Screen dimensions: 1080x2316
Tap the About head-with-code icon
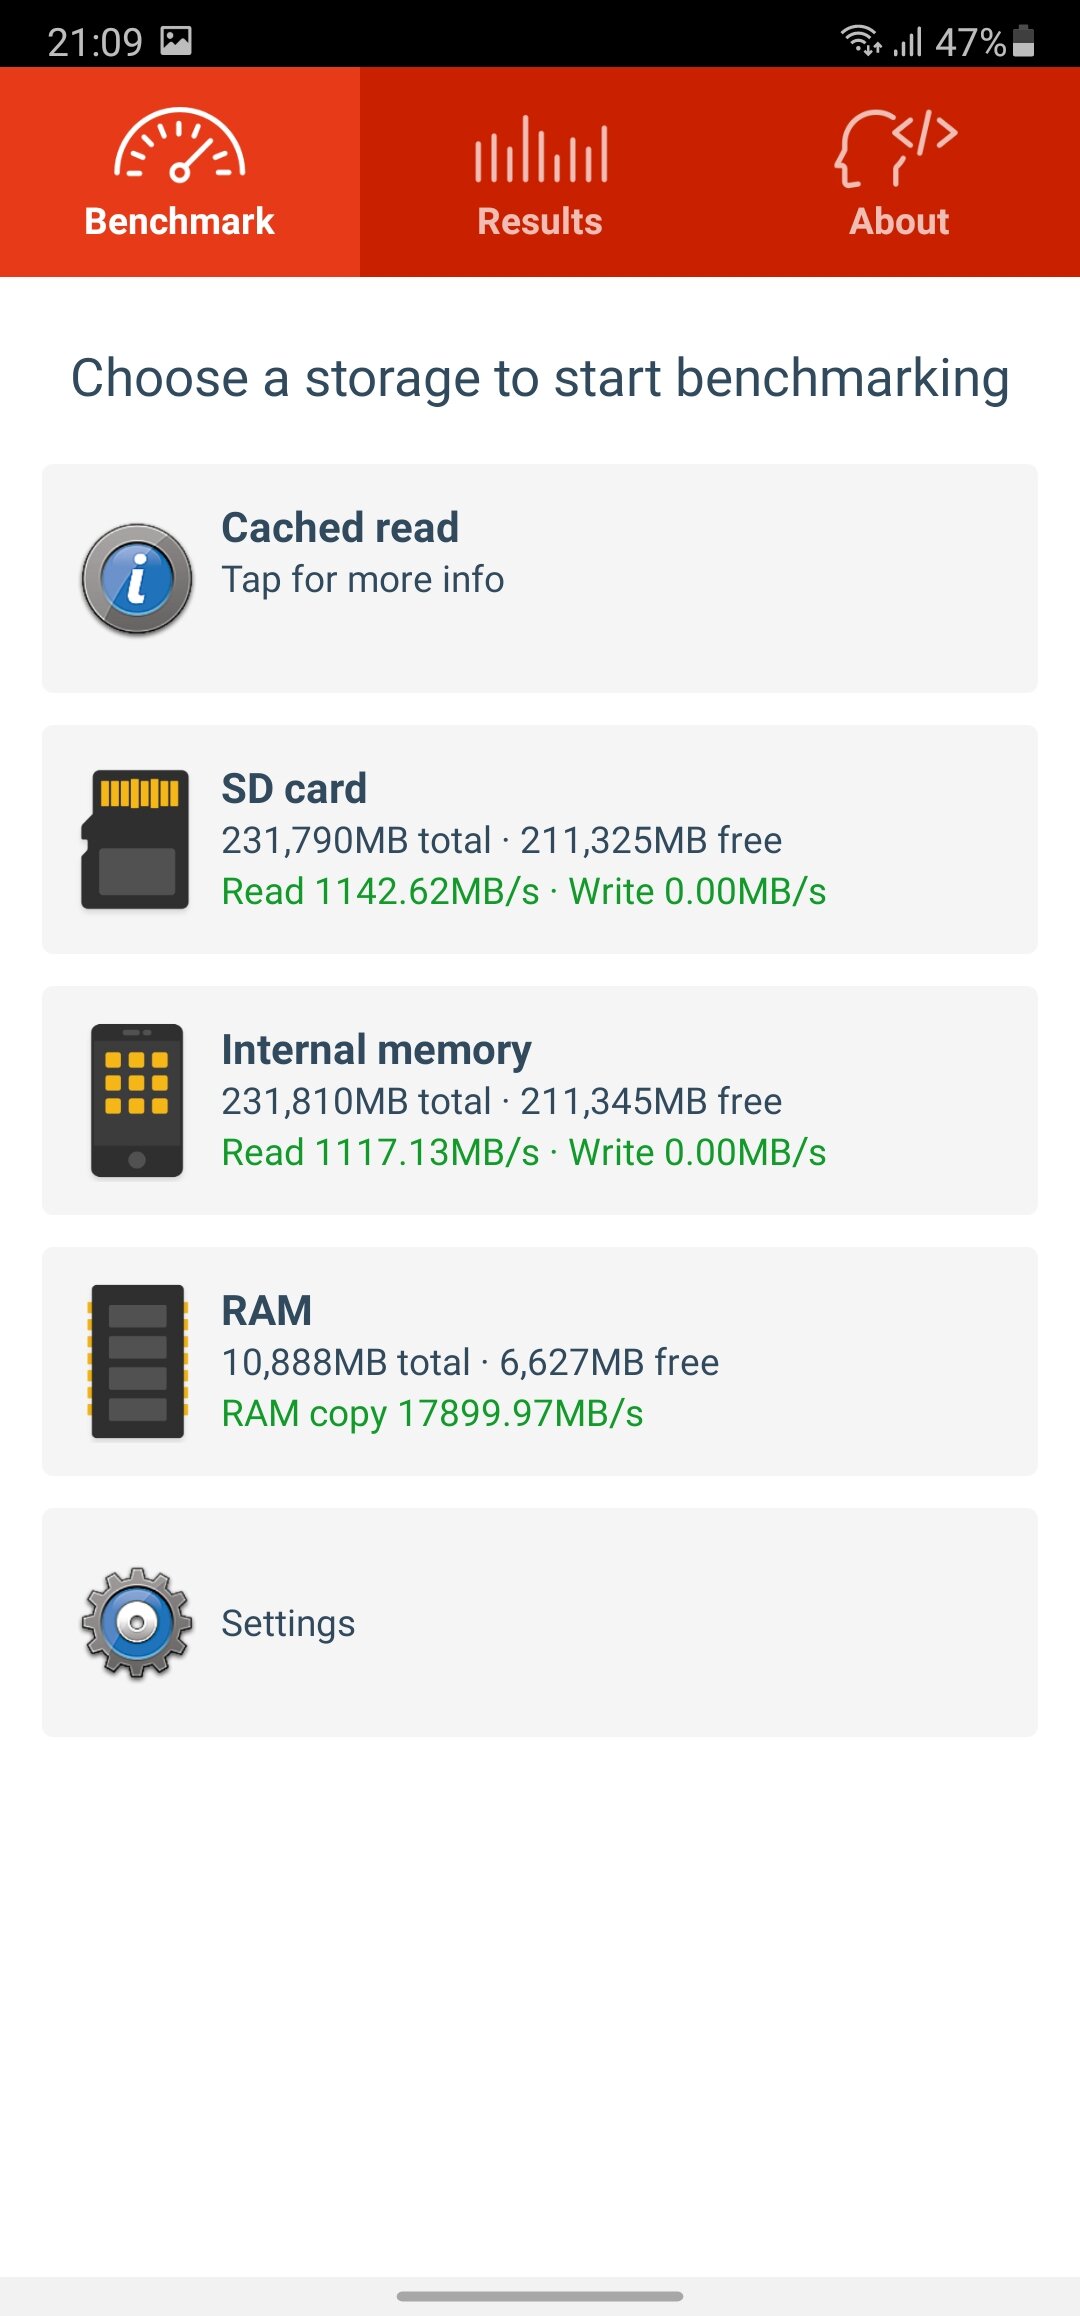(897, 148)
